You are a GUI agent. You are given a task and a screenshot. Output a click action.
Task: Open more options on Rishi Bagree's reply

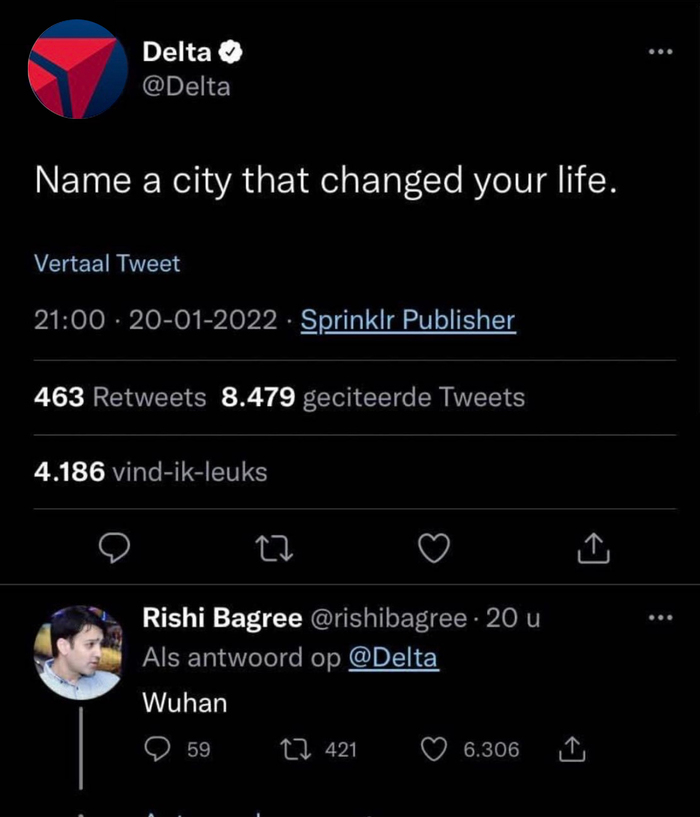coord(659,618)
